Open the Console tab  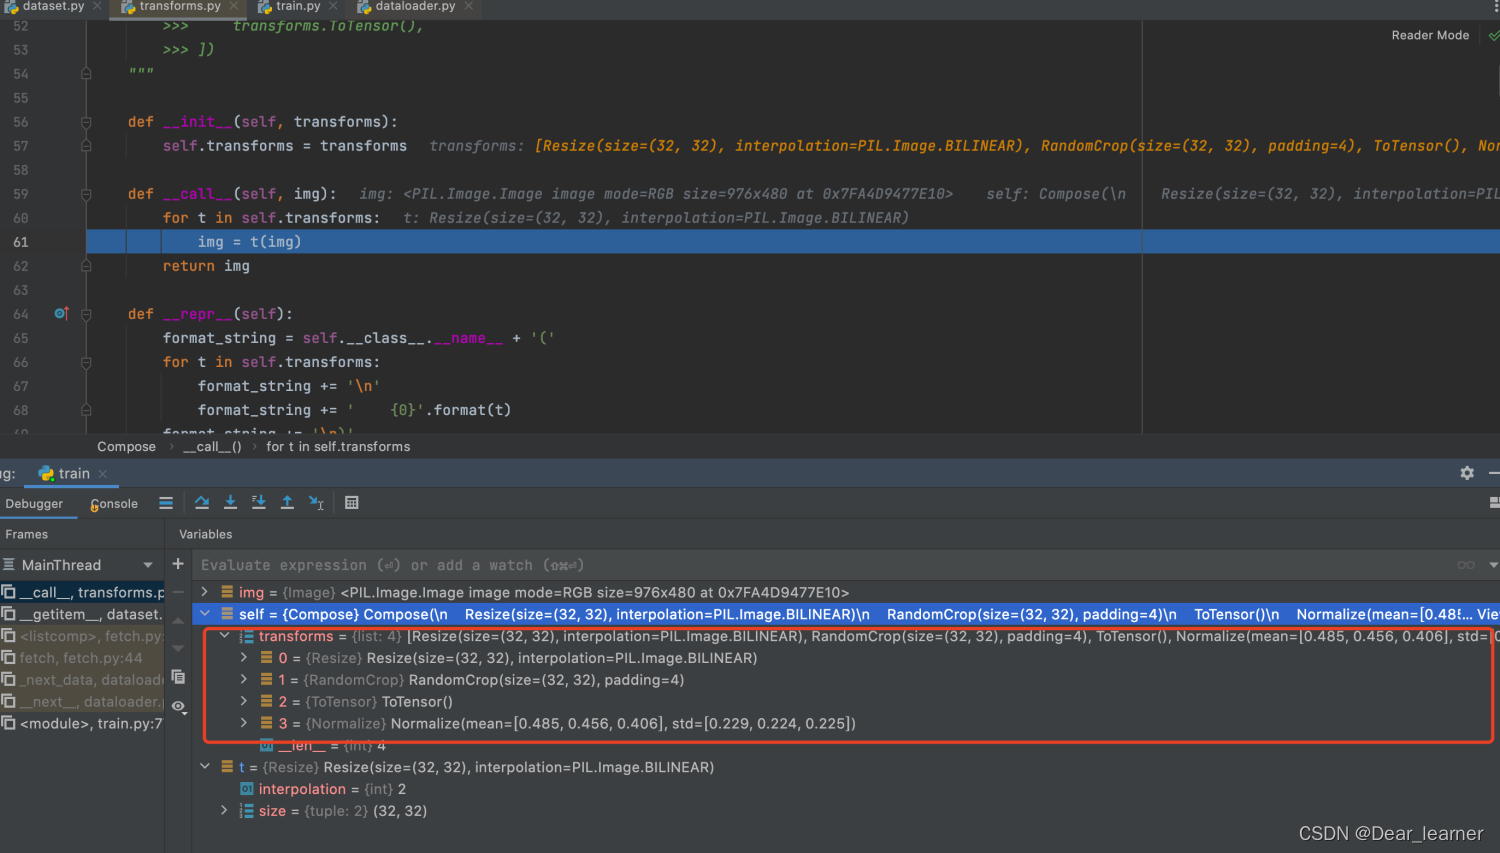114,504
